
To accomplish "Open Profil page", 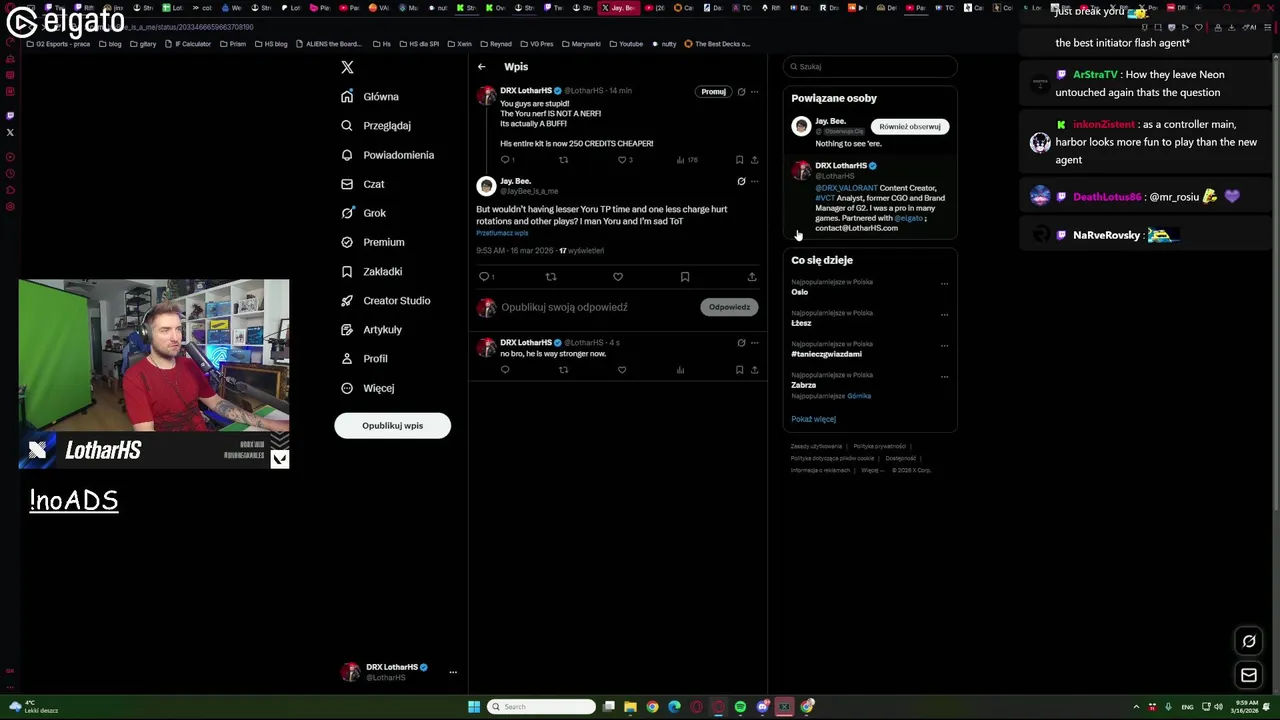I will [x=365, y=358].
